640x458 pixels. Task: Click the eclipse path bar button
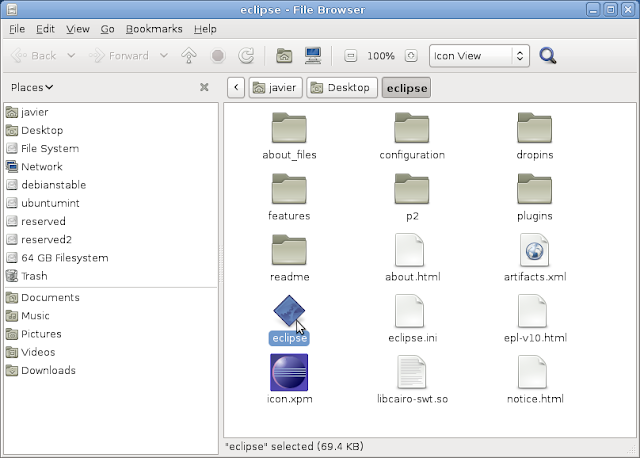click(x=407, y=88)
